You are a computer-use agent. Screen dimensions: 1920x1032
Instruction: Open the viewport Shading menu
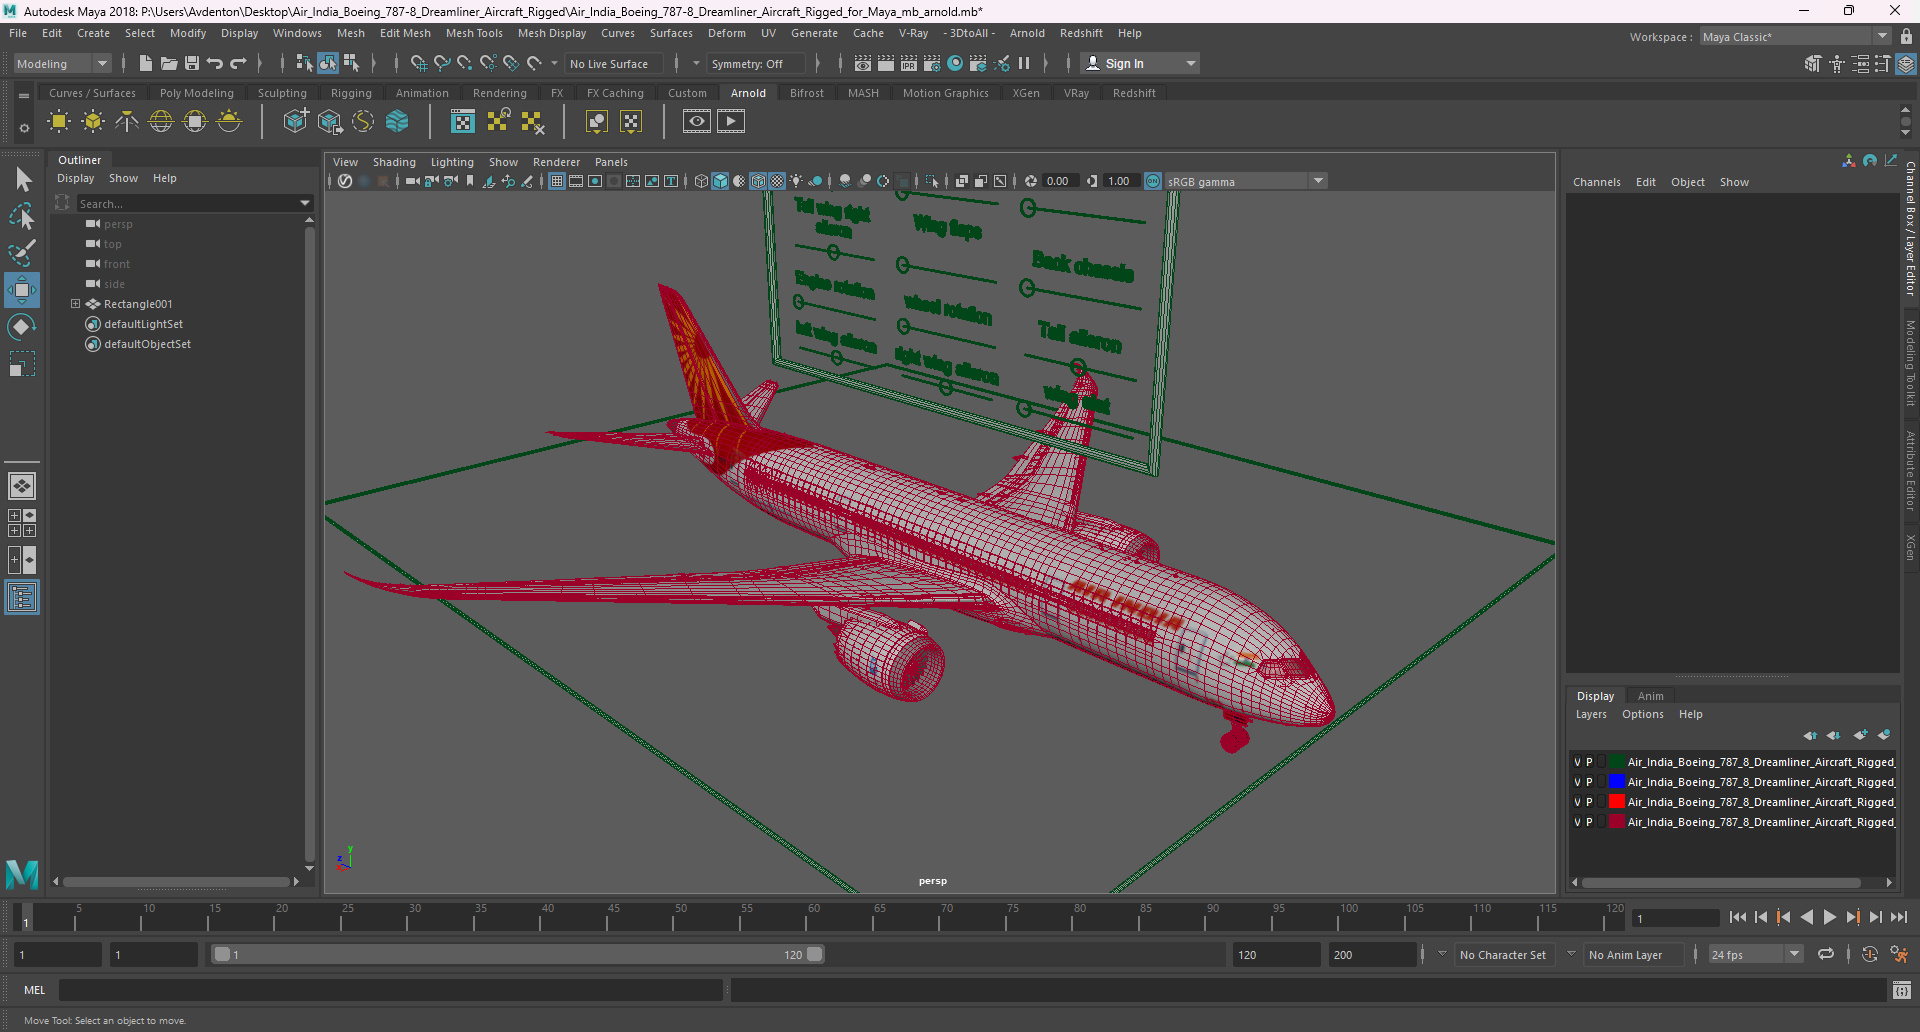coord(394,162)
